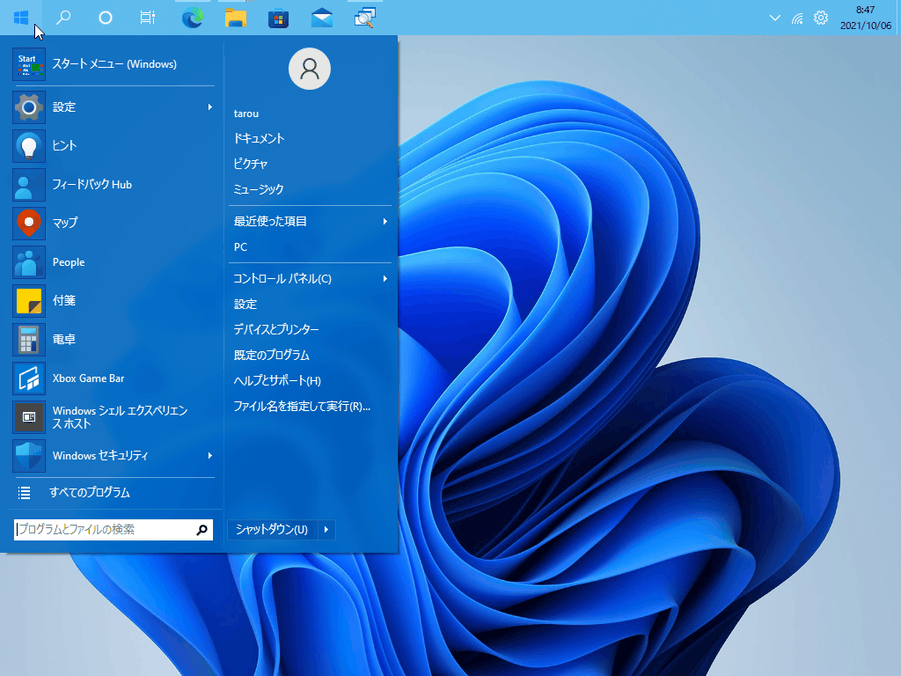Expand the 最近使った項目 arrow
This screenshot has width=901, height=676.
pos(385,221)
